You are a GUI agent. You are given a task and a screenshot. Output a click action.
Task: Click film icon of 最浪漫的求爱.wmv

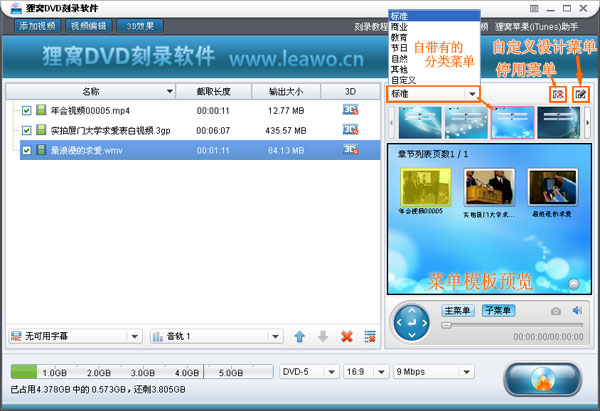(x=41, y=150)
